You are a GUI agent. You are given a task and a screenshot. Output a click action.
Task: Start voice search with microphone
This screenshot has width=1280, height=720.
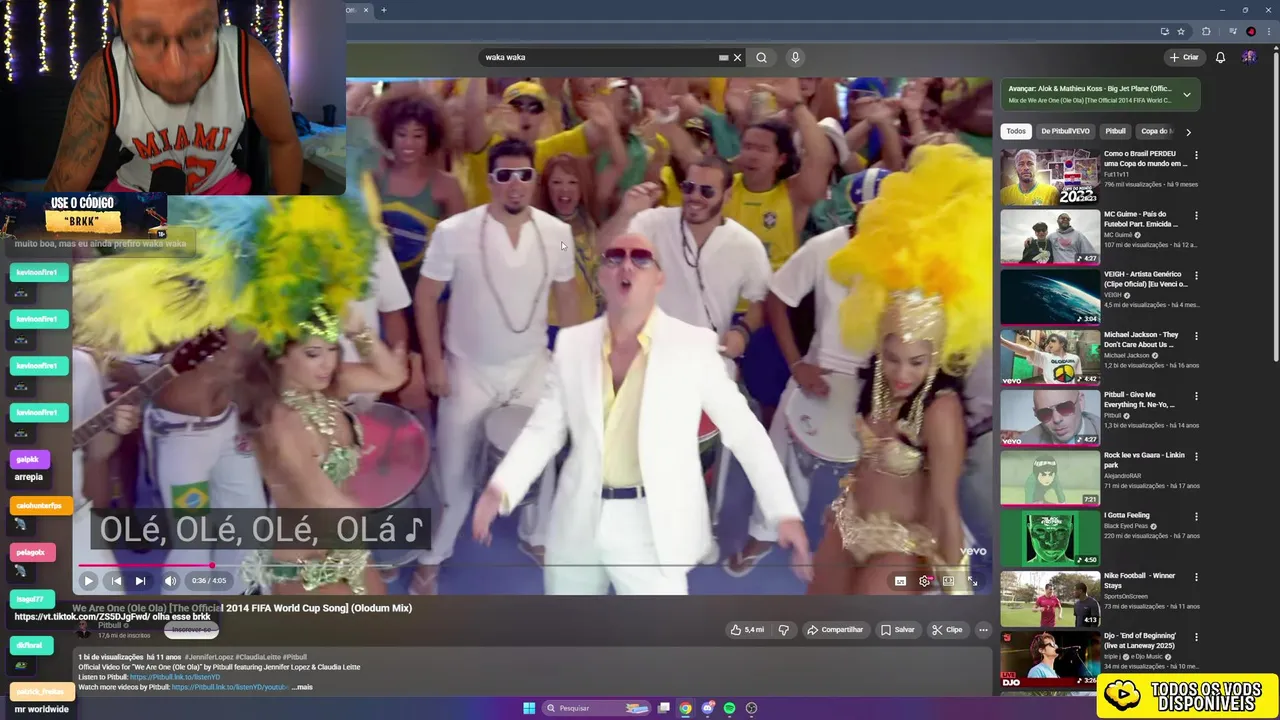795,57
